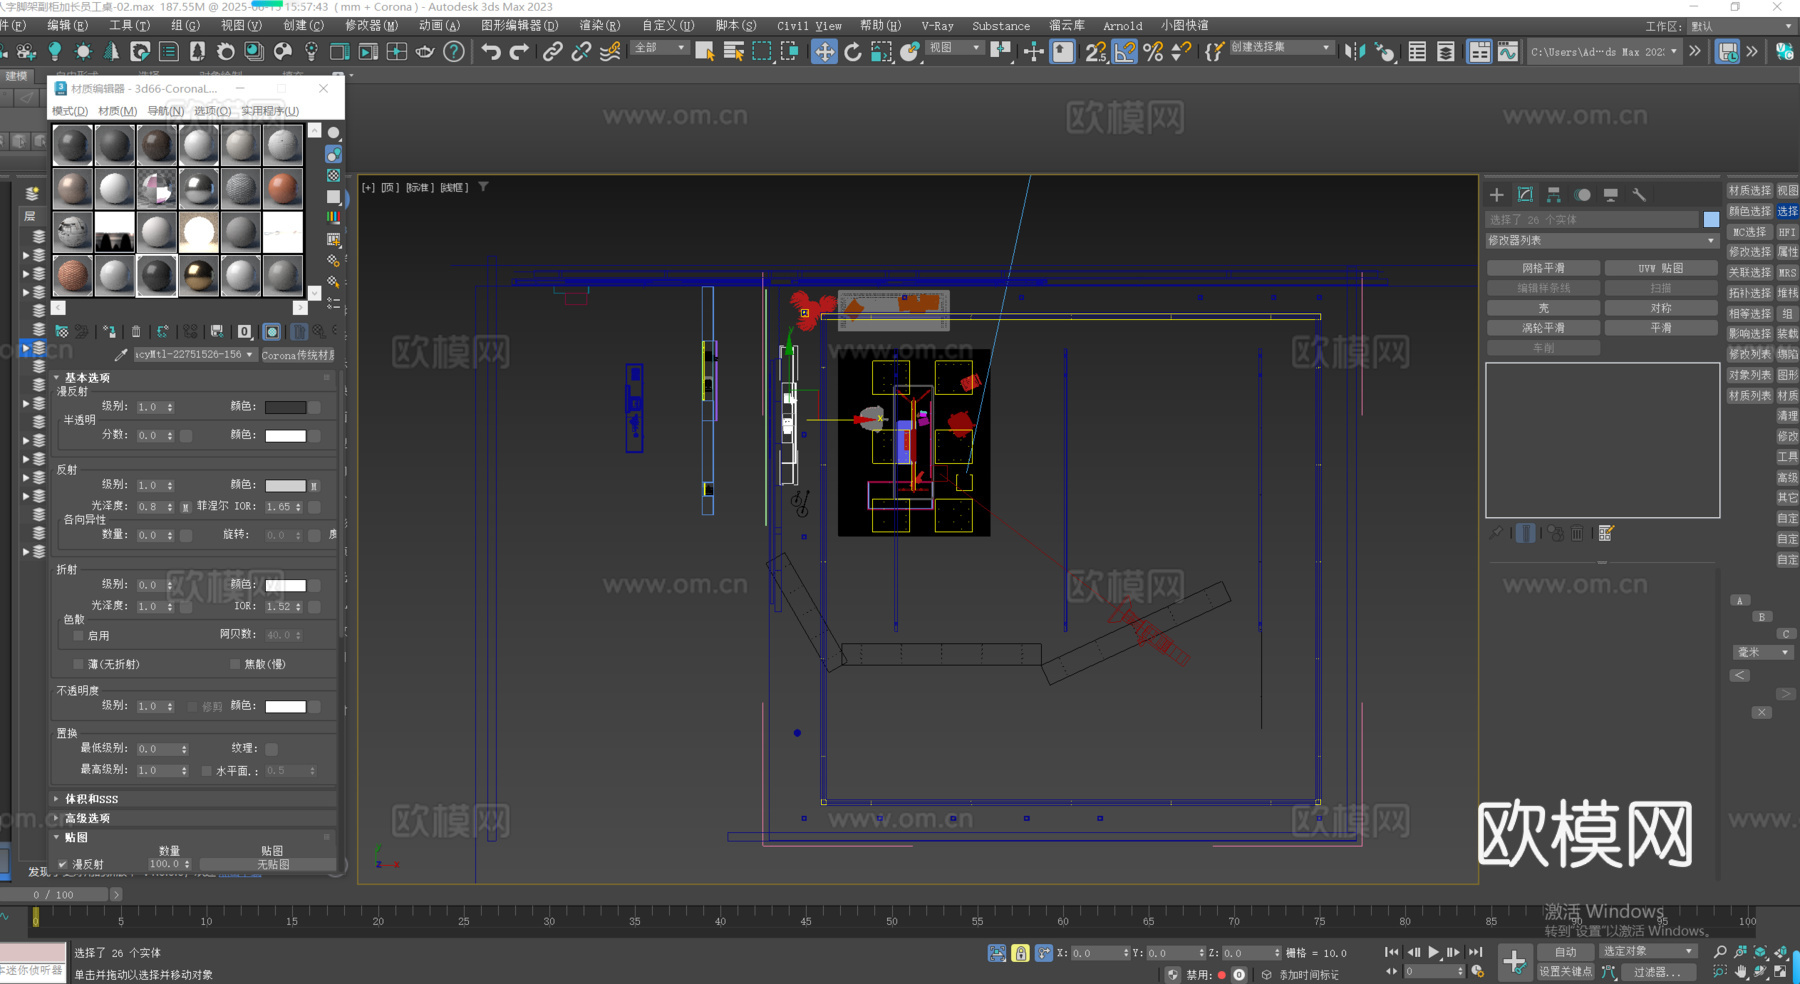Enable the 启用 dispersion checkbox
The height and width of the screenshot is (984, 1800).
click(x=78, y=636)
